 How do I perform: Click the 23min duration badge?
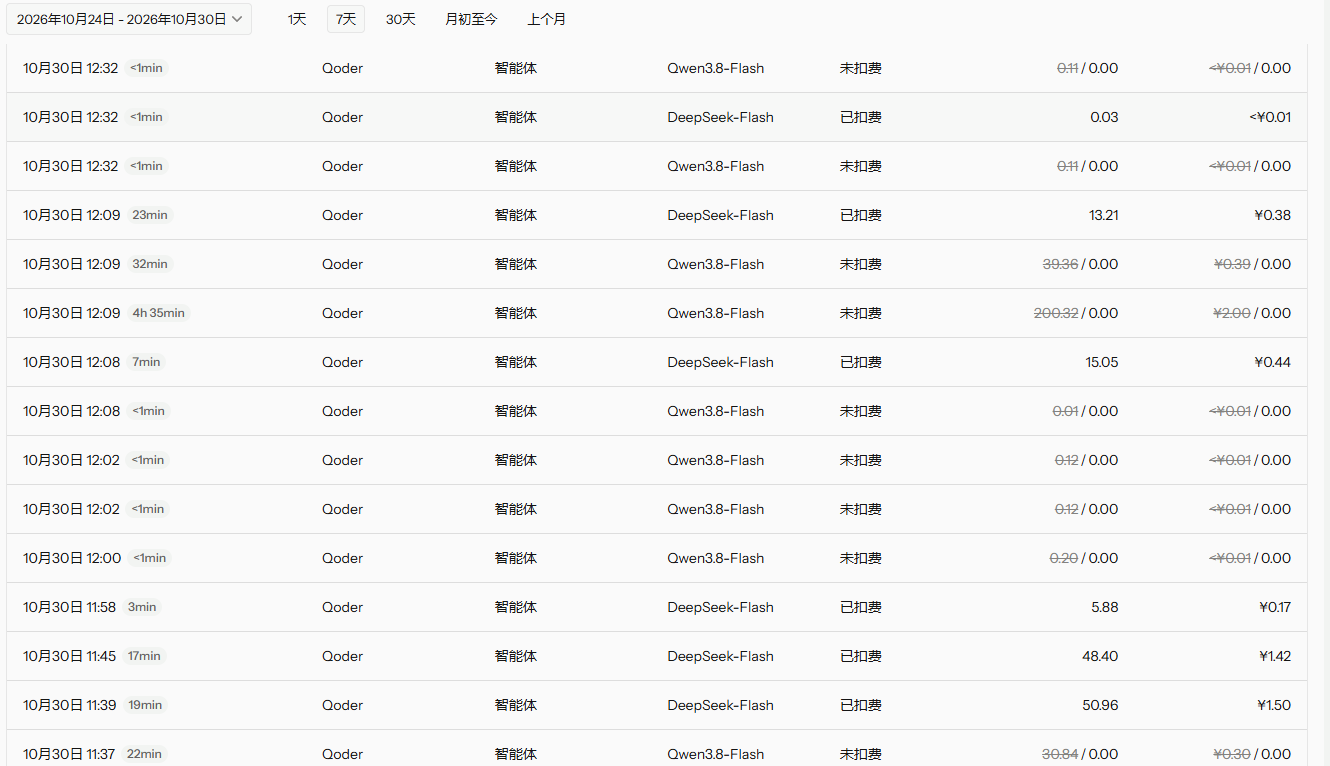tap(149, 215)
